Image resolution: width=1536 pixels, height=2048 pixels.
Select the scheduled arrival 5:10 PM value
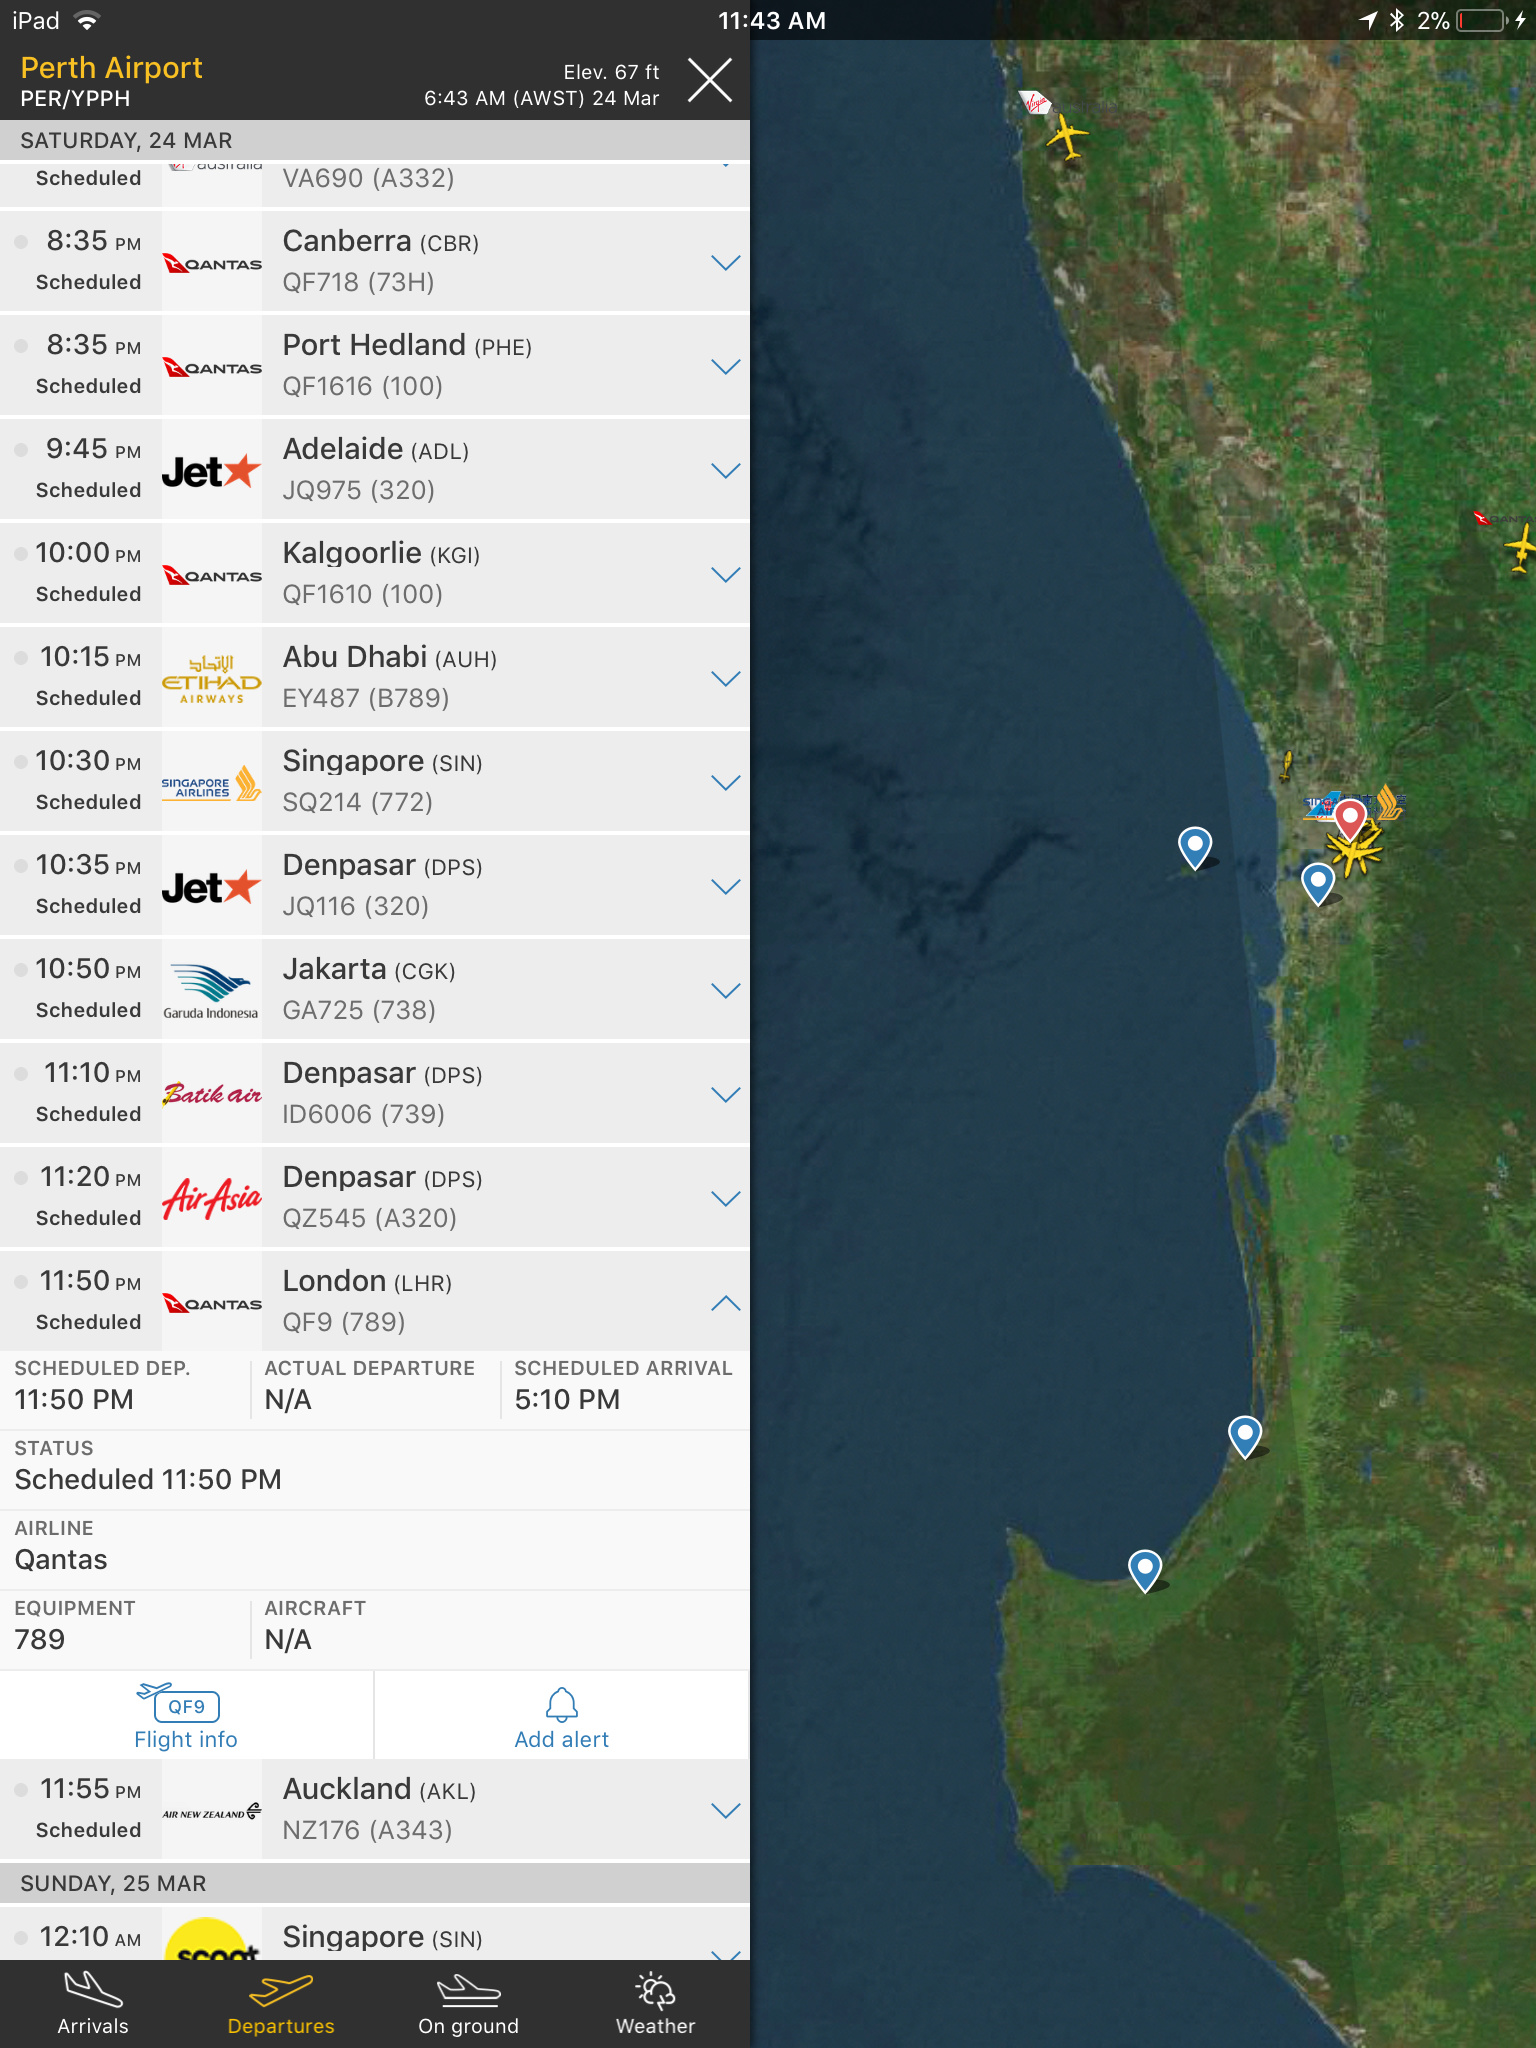567,1399
